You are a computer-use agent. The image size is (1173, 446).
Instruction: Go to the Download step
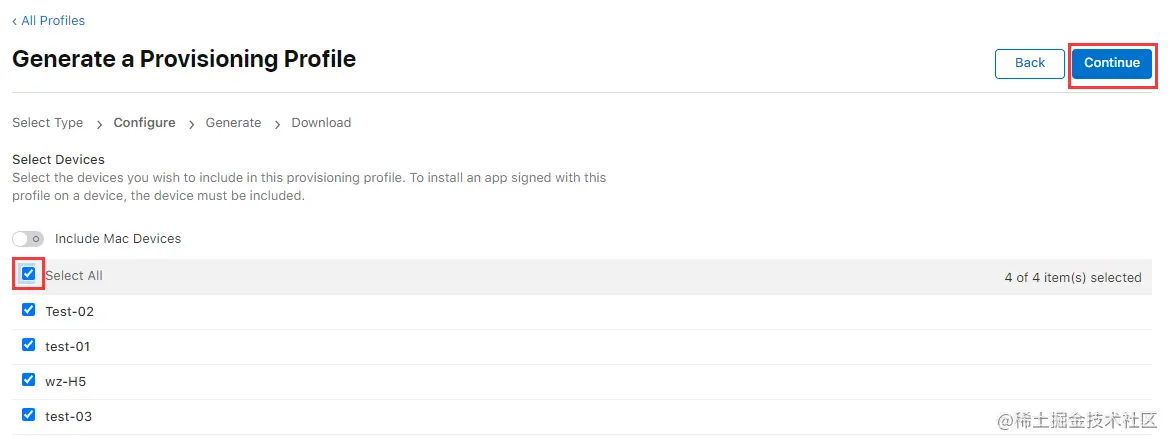pos(321,123)
